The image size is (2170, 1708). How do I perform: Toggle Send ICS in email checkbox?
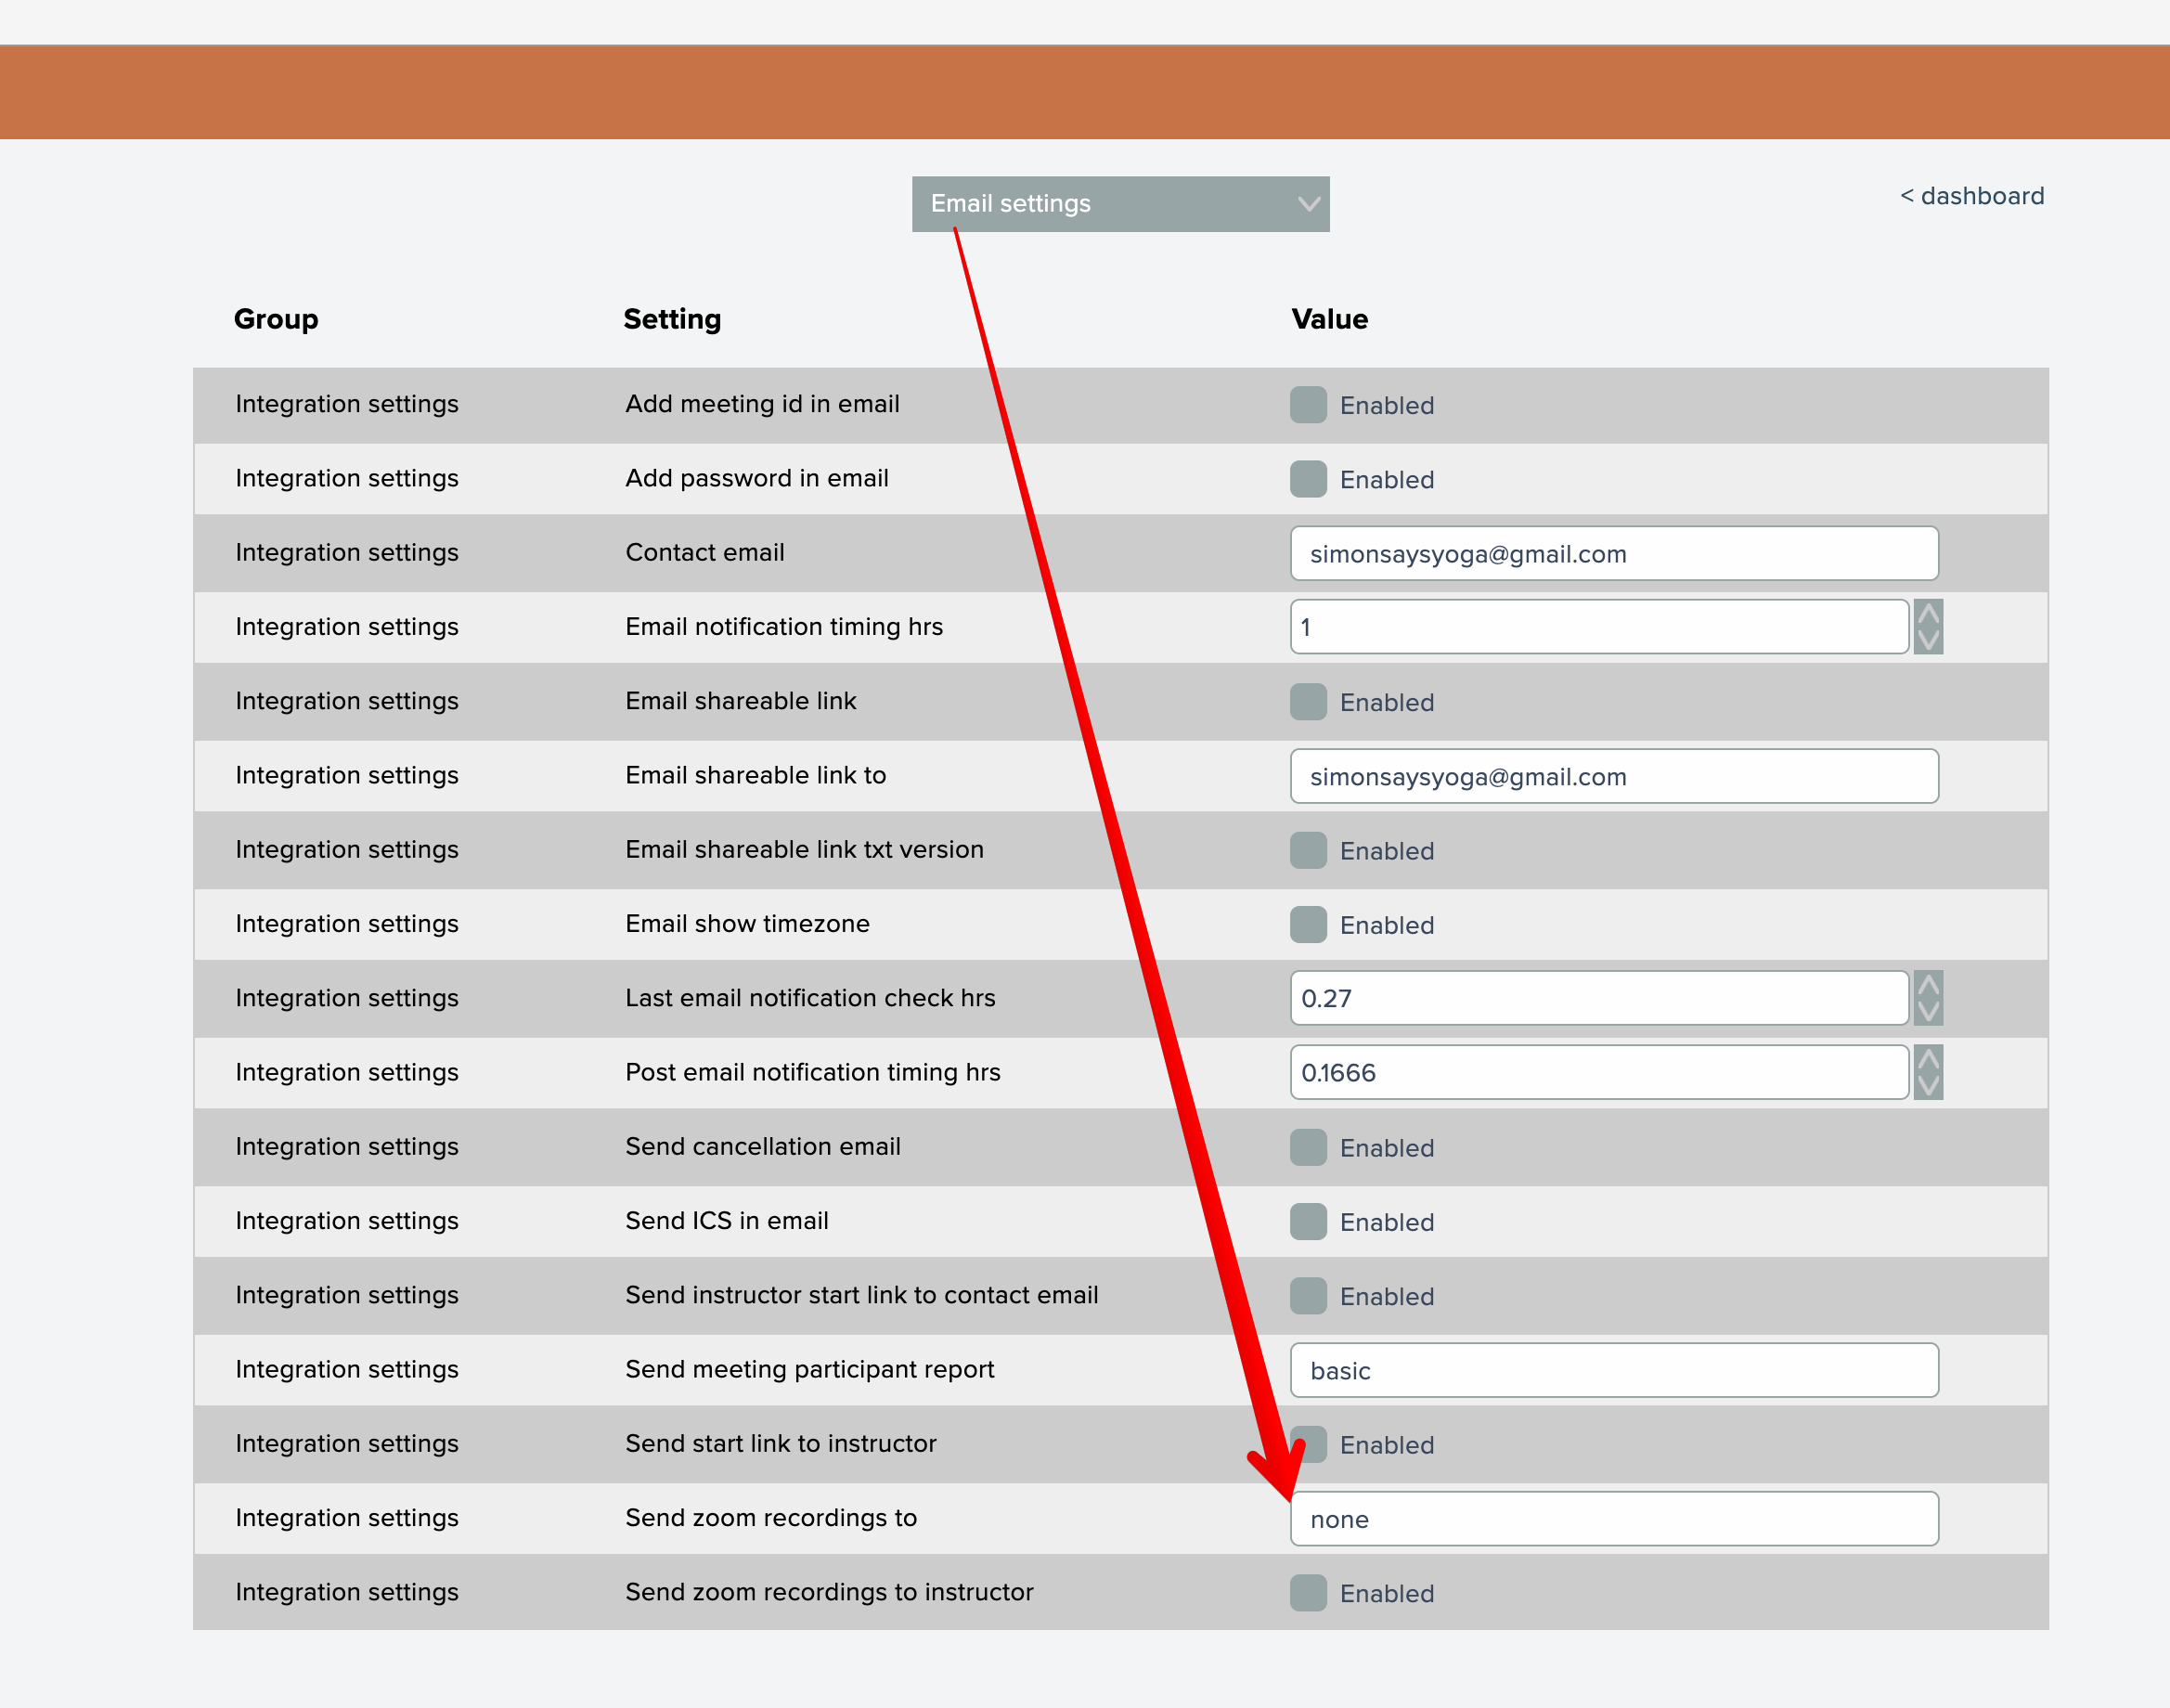(1307, 1222)
